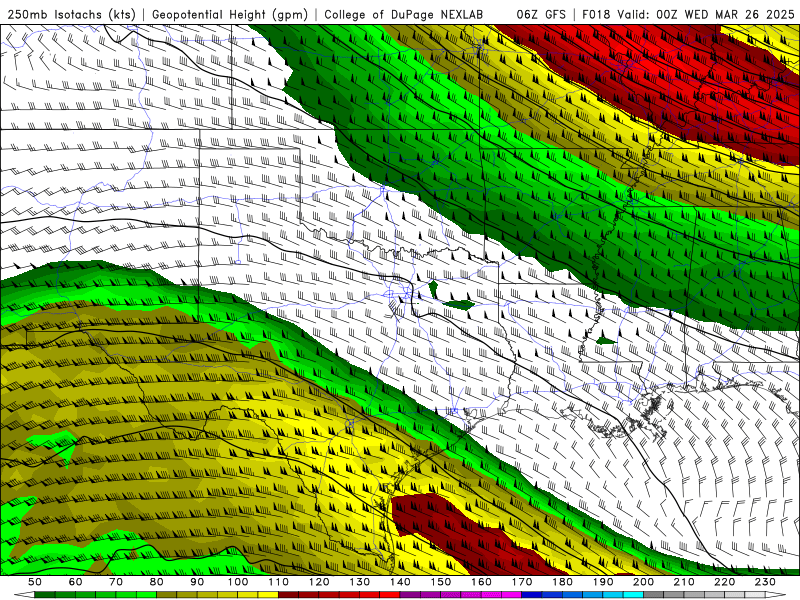Click the '250mb Isotachs (kts)' title text
The height and width of the screenshot is (600, 800).
[71, 15]
